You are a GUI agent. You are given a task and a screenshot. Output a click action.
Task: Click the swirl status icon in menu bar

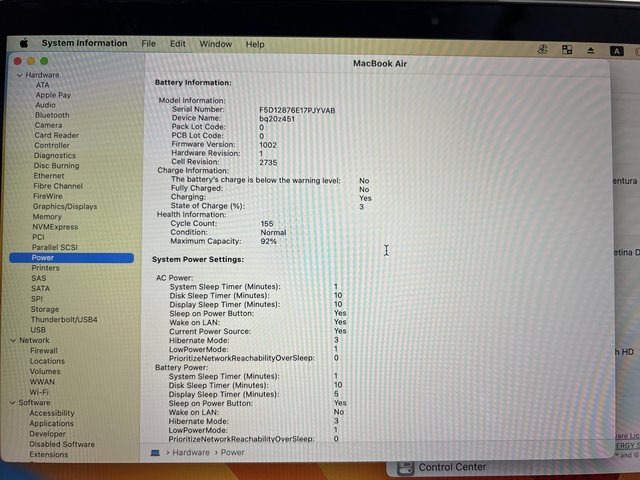(x=542, y=50)
